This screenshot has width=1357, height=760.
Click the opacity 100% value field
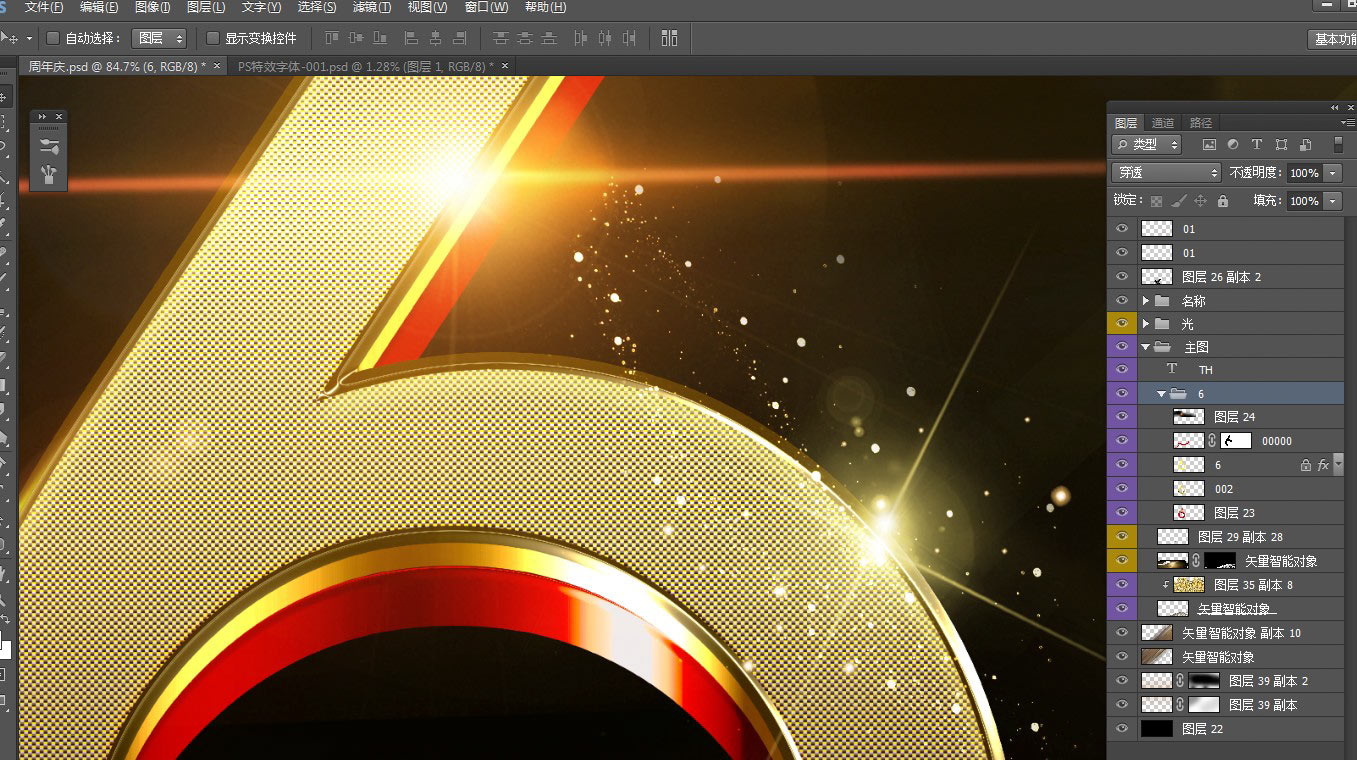click(1305, 173)
